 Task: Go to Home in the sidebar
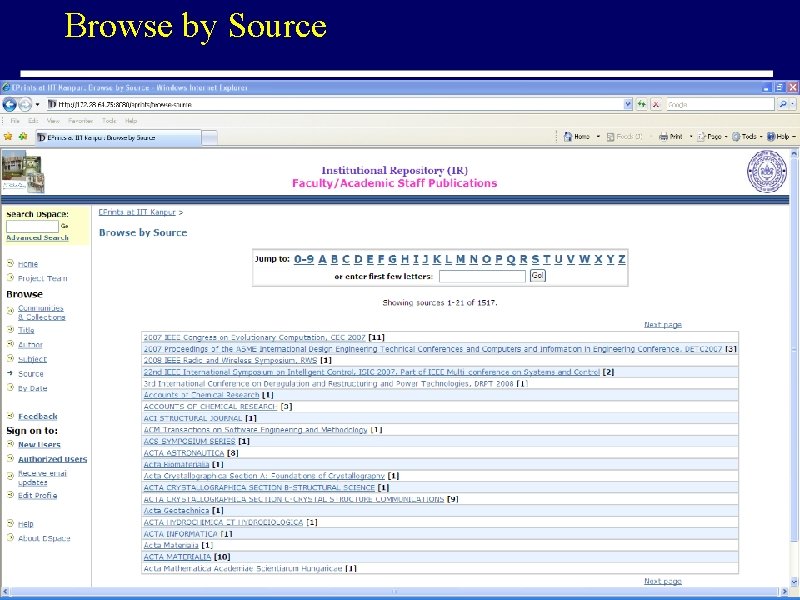pos(28,264)
